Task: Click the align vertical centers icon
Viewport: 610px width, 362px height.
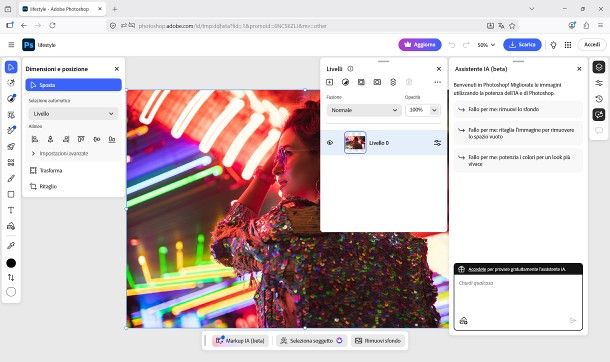Action: pos(96,139)
